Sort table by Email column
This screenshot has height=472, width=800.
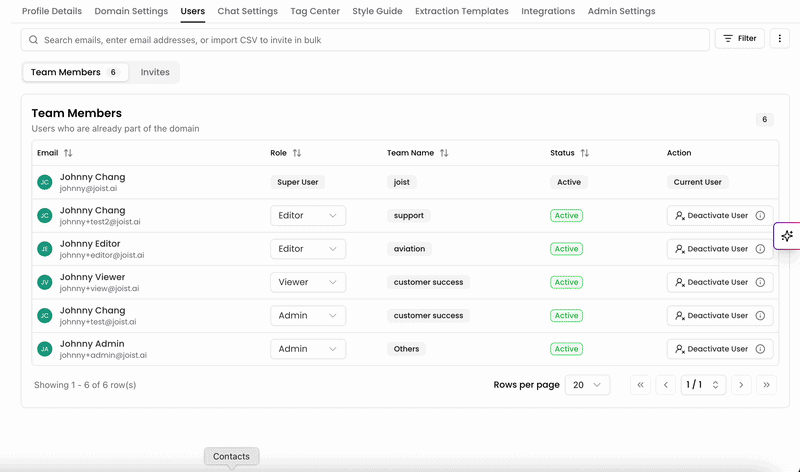pos(68,153)
